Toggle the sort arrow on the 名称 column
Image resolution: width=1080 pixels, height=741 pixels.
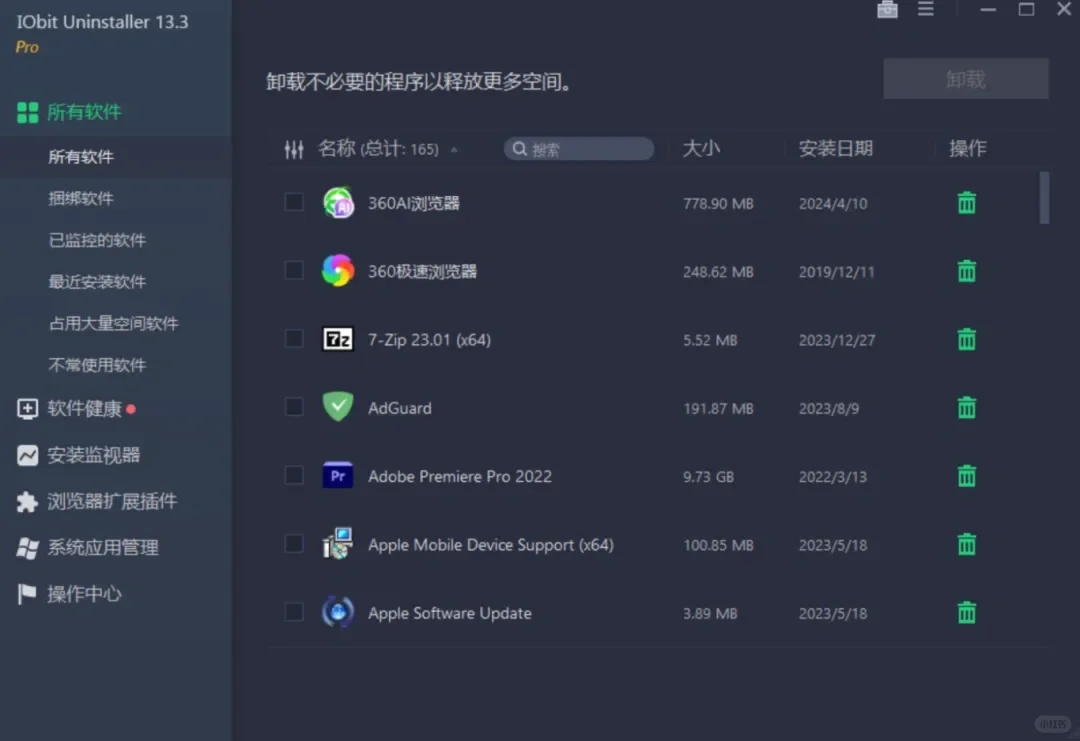coord(455,148)
